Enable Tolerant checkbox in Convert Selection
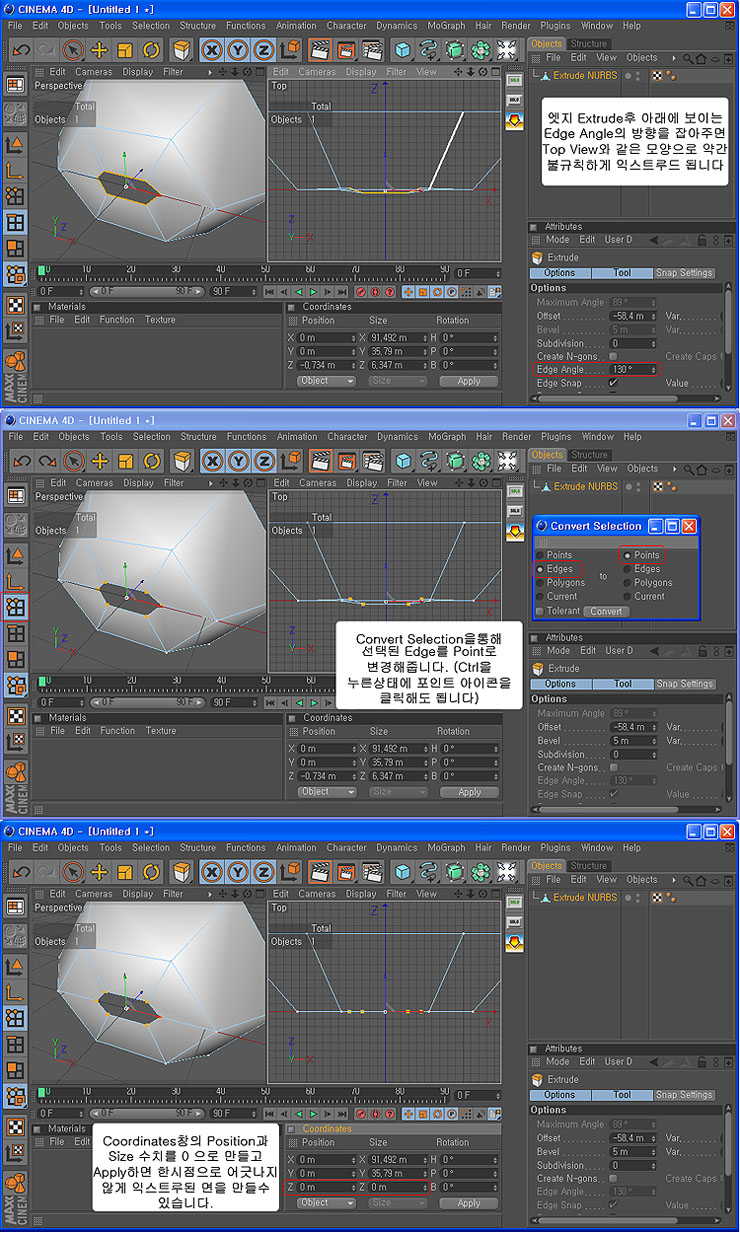Screen dimensions: 740x1233 tap(540, 611)
